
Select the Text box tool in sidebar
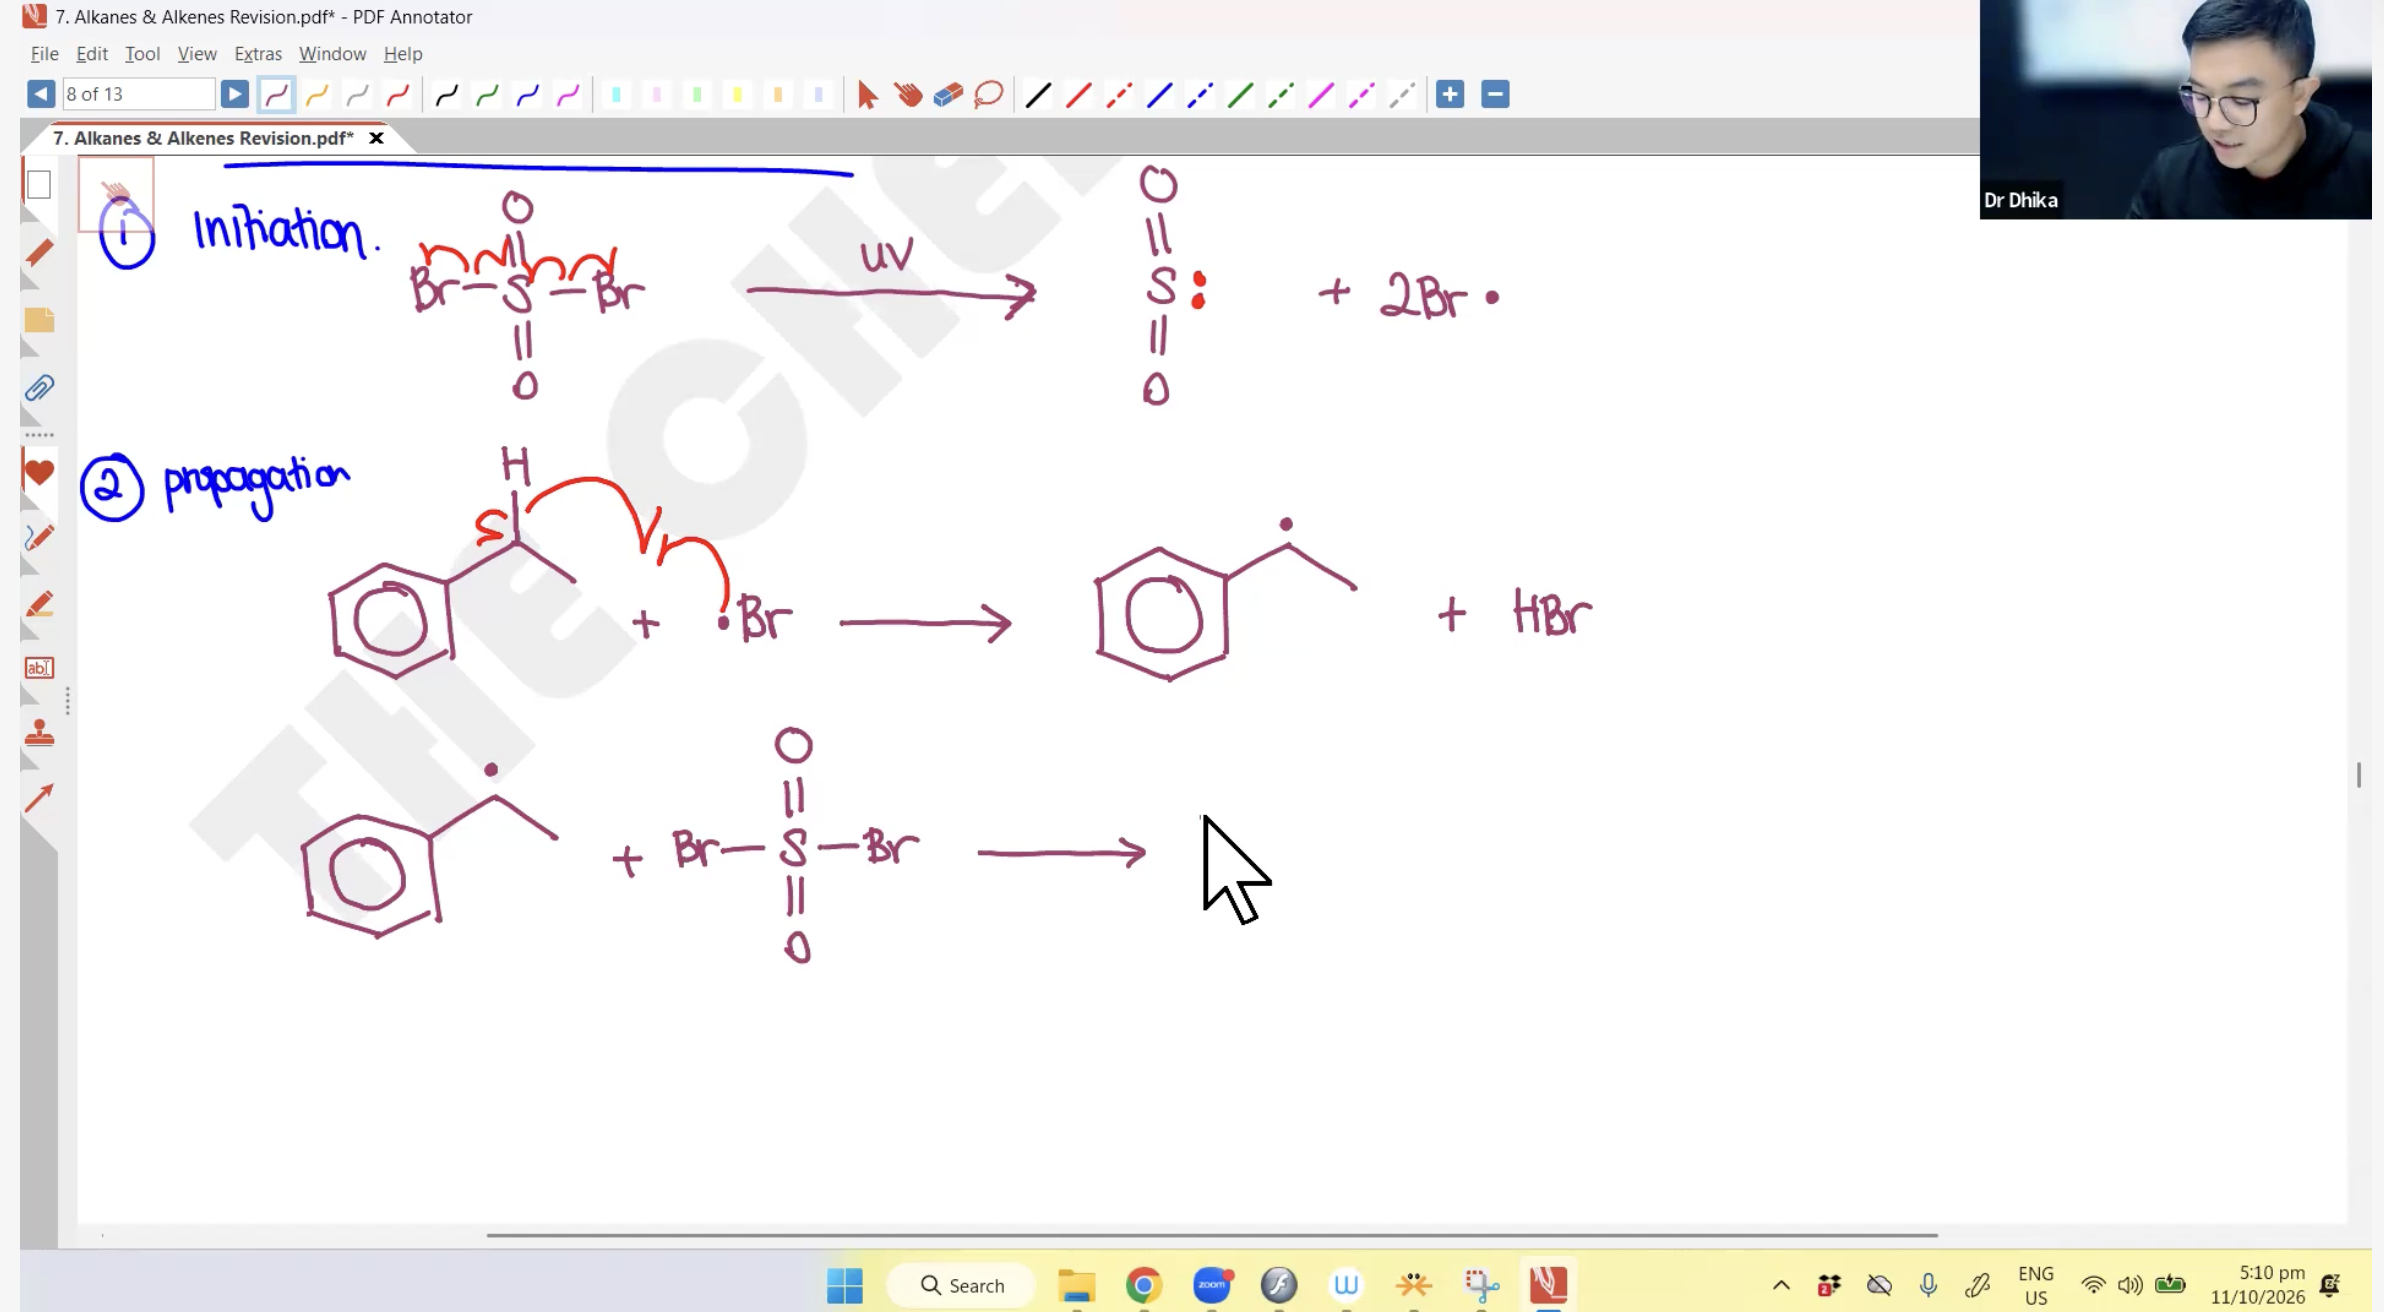pos(39,668)
